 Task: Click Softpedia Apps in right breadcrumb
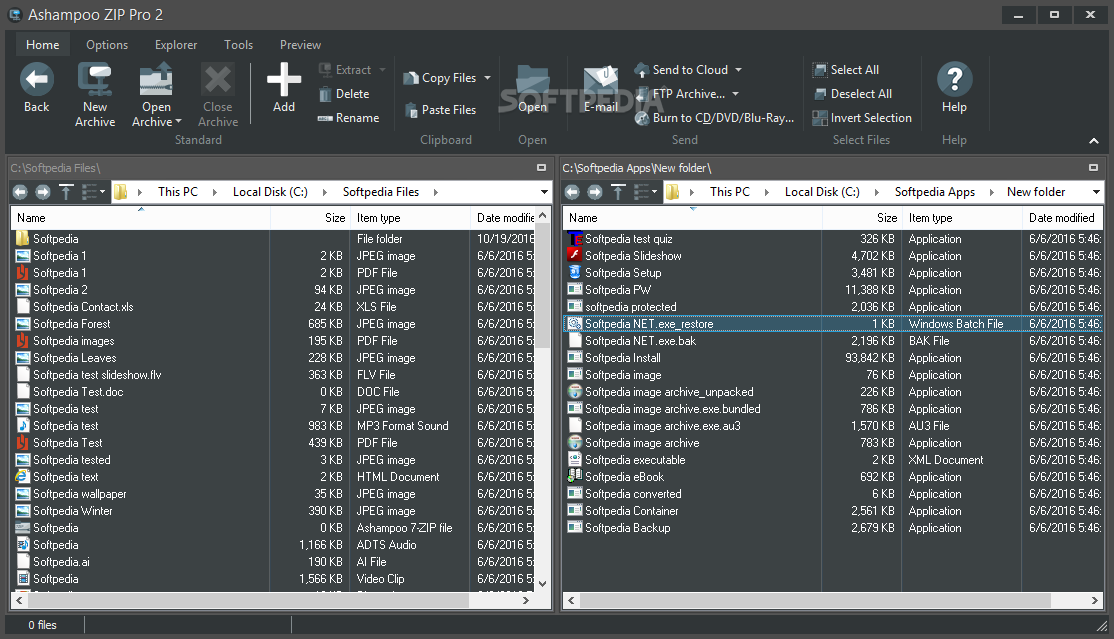934,192
